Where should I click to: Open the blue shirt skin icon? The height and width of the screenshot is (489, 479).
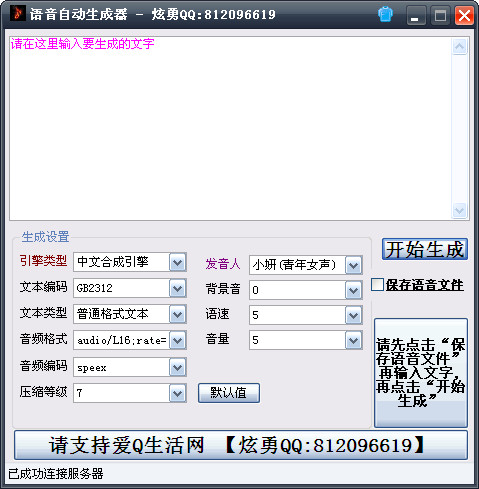(385, 14)
